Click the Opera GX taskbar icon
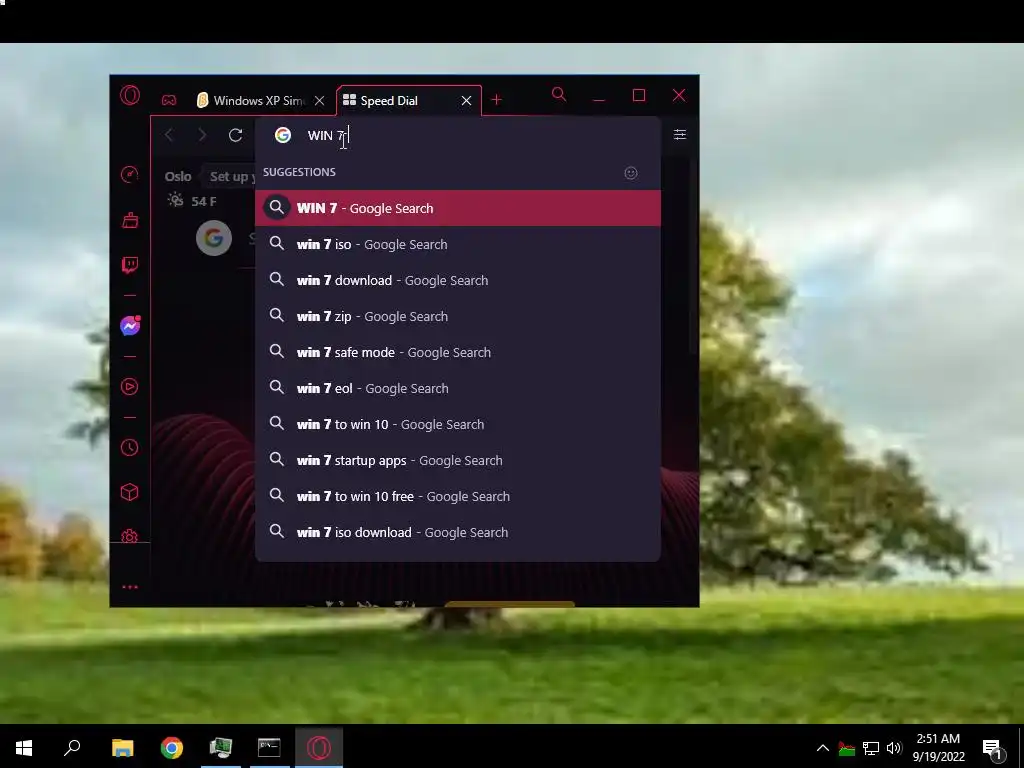Image resolution: width=1024 pixels, height=768 pixels. (x=319, y=747)
